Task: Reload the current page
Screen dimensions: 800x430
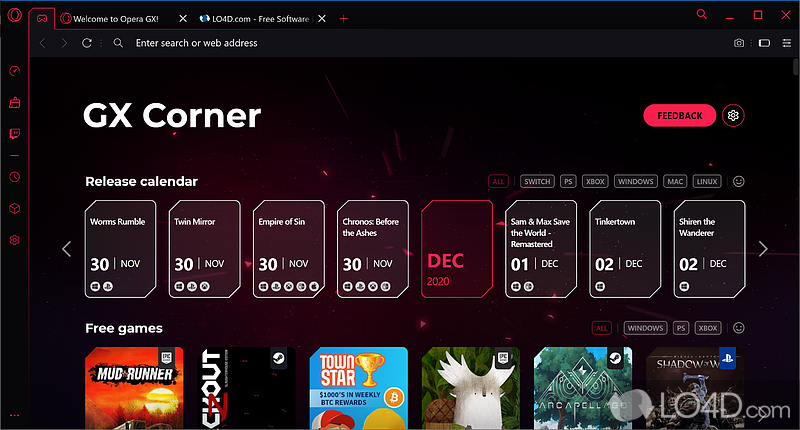Action: [87, 43]
